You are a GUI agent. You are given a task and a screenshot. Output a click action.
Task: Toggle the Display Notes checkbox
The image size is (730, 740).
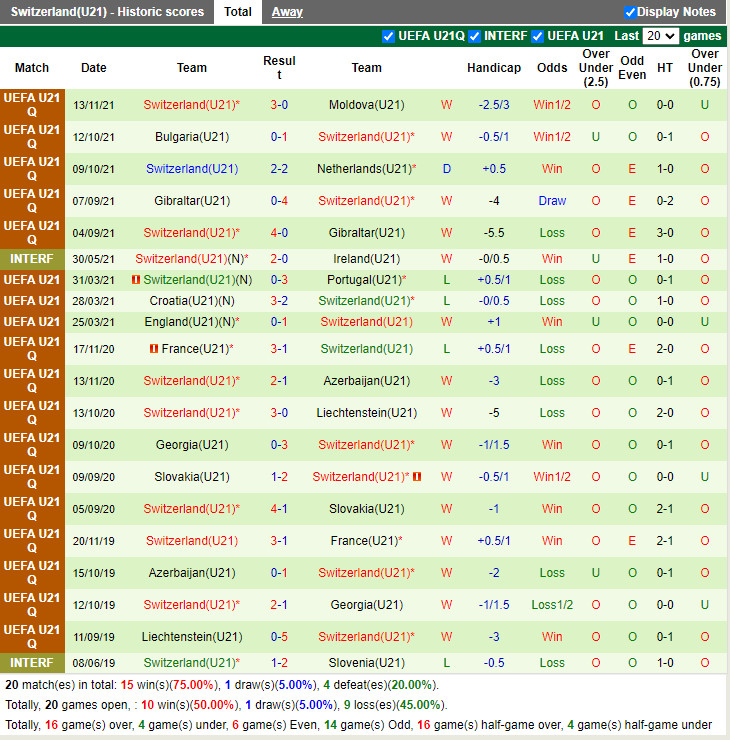coord(630,12)
